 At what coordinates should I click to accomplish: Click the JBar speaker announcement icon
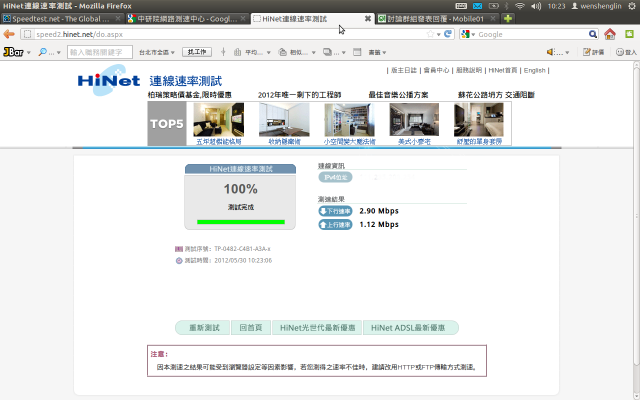point(550,52)
